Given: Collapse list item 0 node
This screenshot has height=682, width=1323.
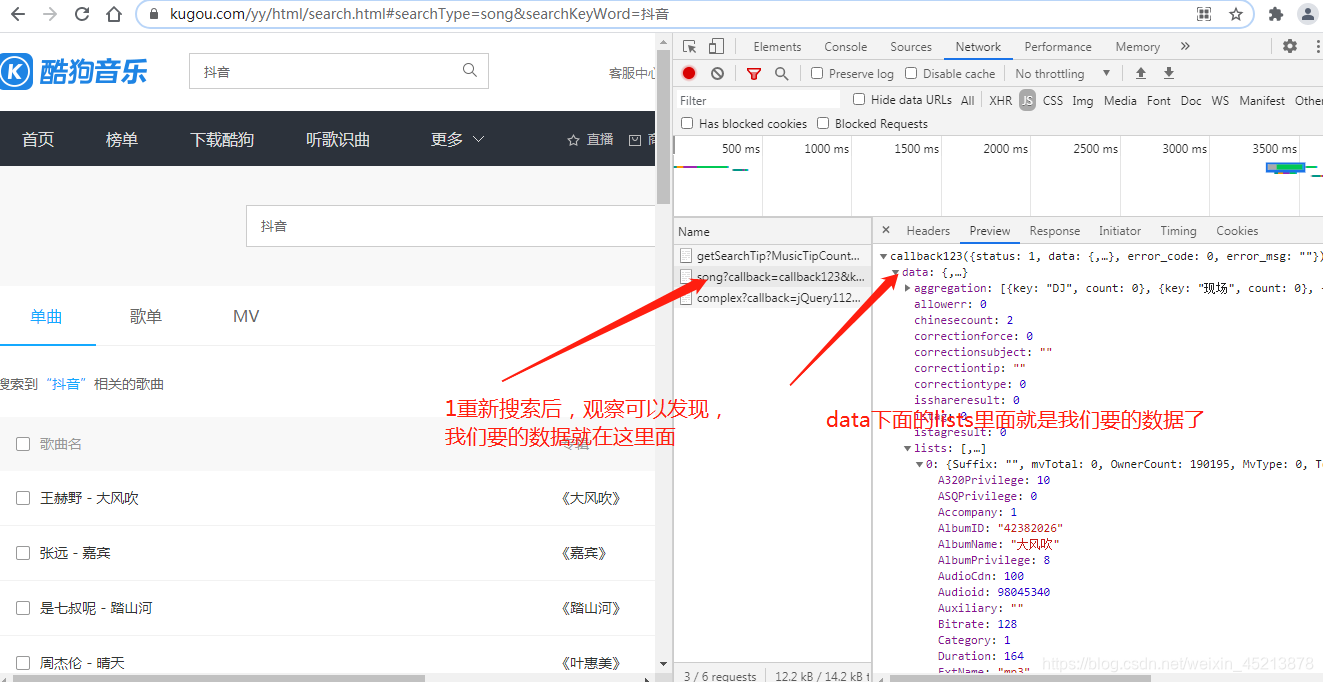Looking at the screenshot, I should [x=920, y=464].
